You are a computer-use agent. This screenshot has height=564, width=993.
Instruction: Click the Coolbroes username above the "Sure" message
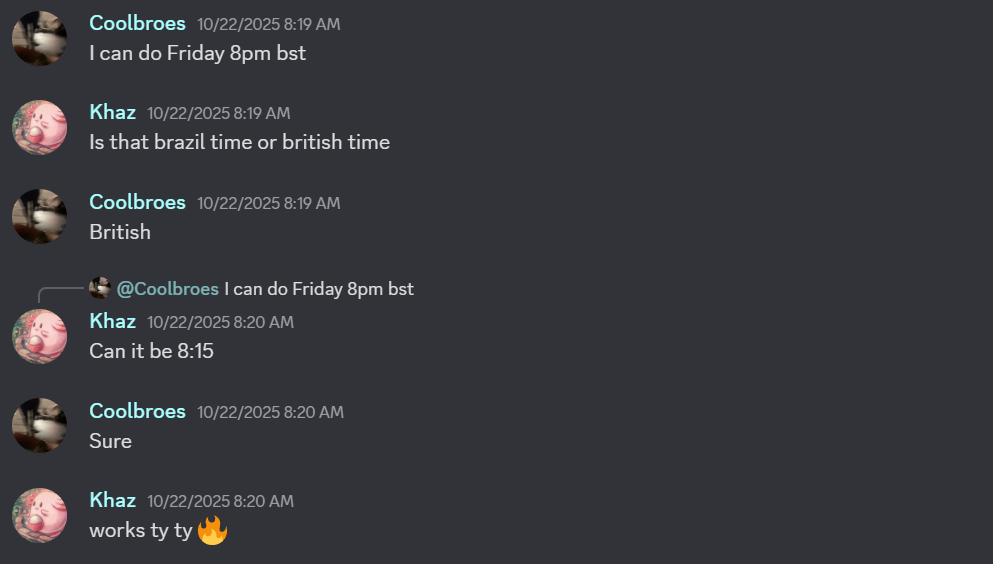tap(137, 411)
